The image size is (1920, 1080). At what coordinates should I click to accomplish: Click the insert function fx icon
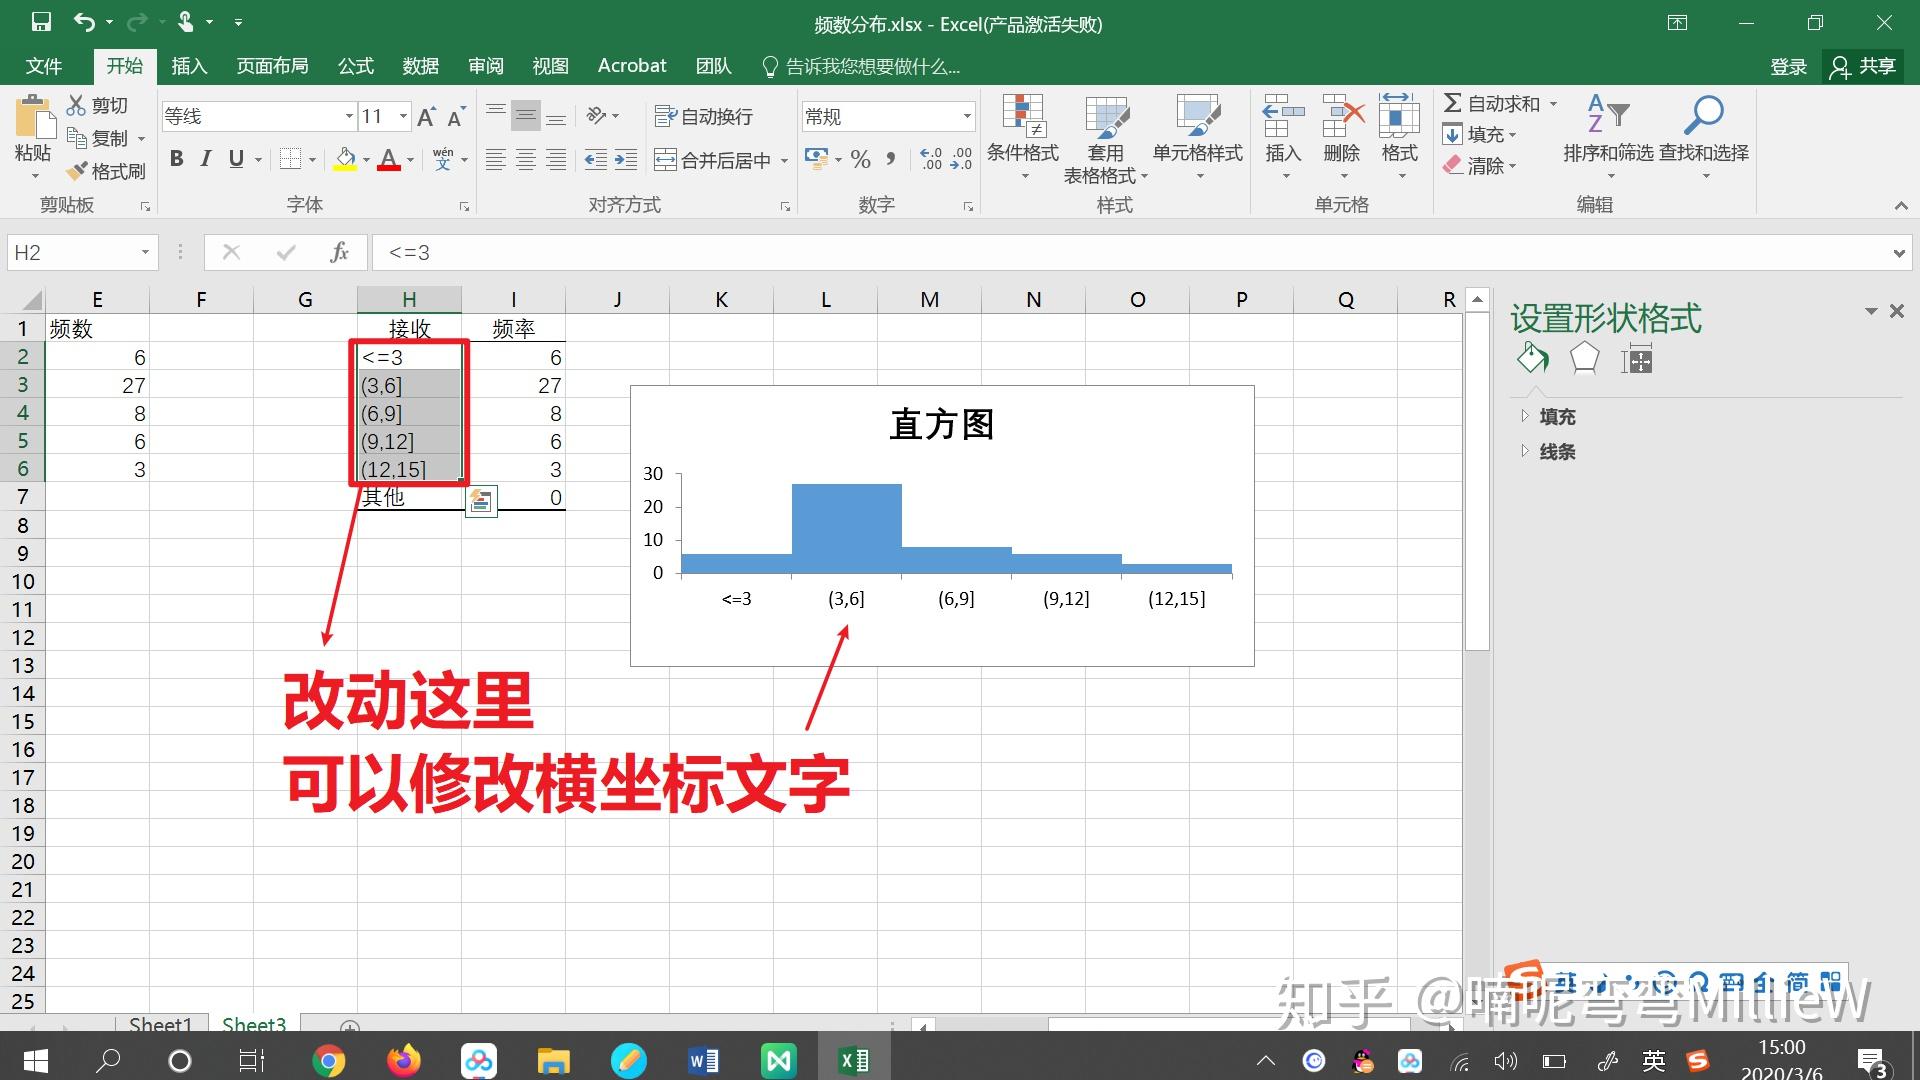pyautogui.click(x=339, y=252)
